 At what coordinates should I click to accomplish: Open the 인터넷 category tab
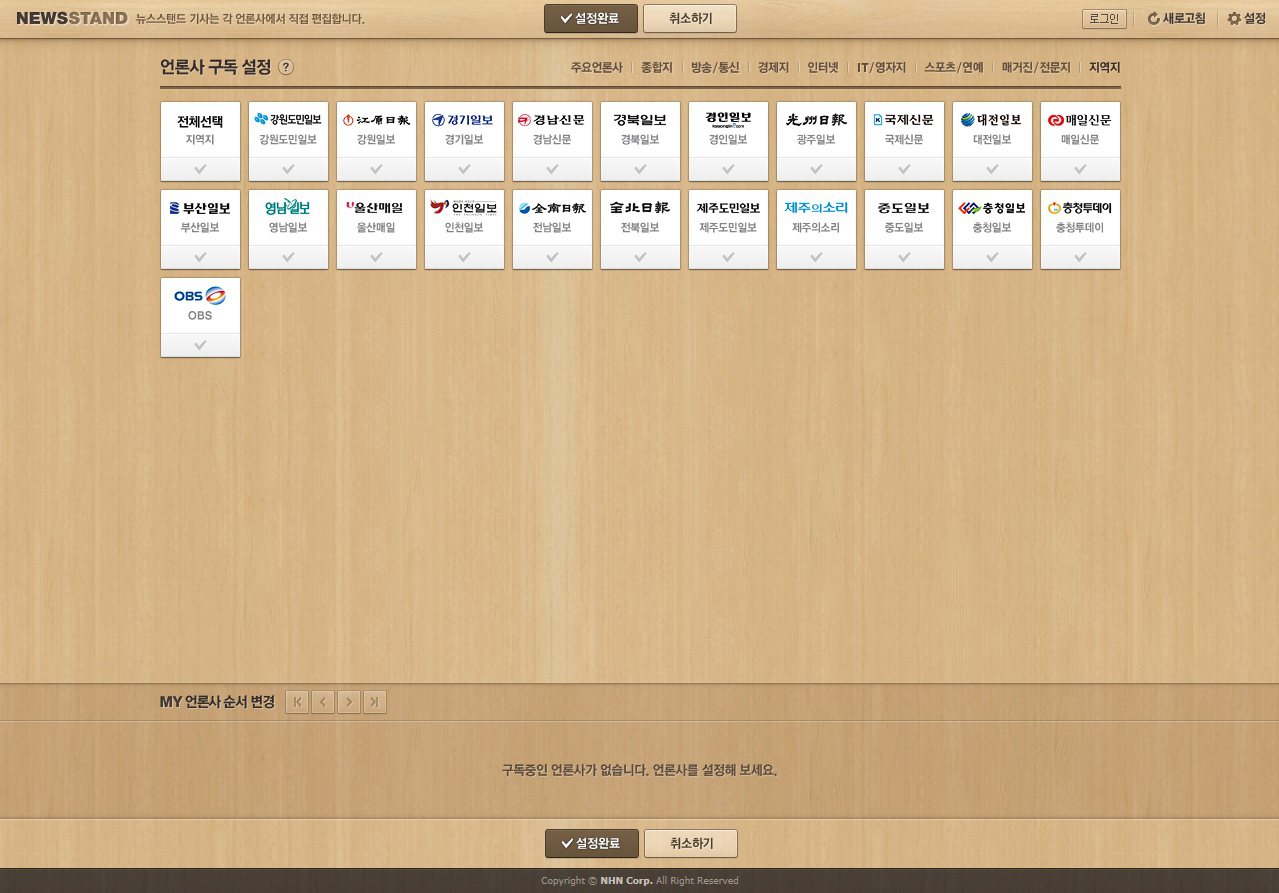(x=823, y=68)
